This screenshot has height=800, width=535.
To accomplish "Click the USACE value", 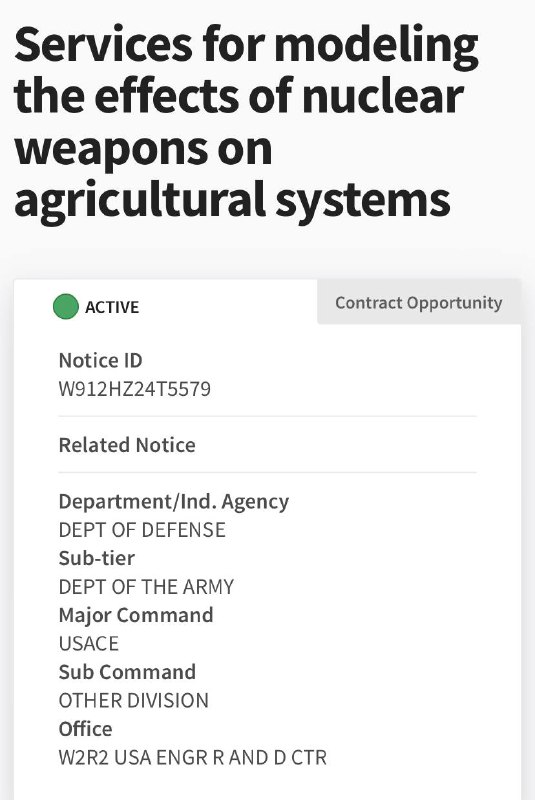I will pos(89,643).
